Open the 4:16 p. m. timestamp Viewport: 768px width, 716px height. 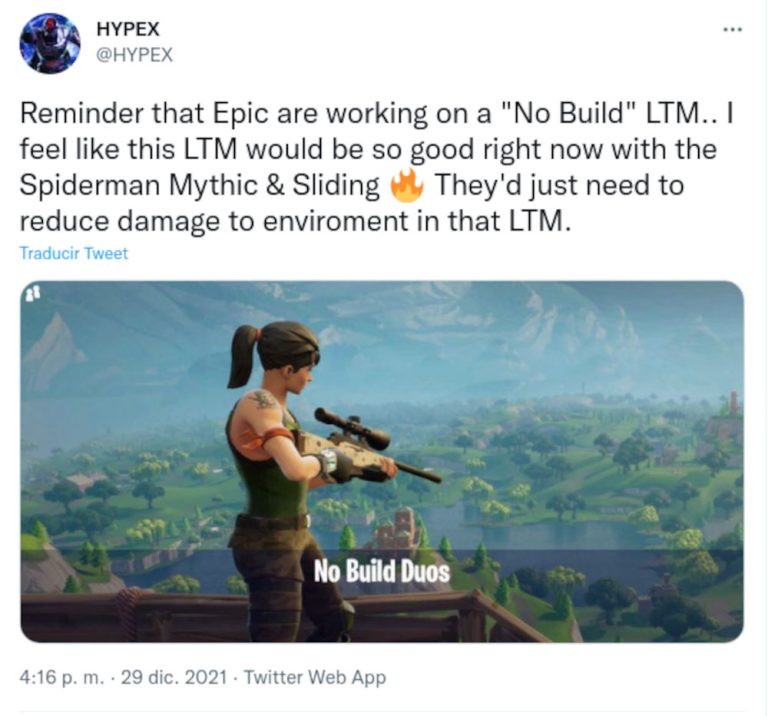click(62, 677)
